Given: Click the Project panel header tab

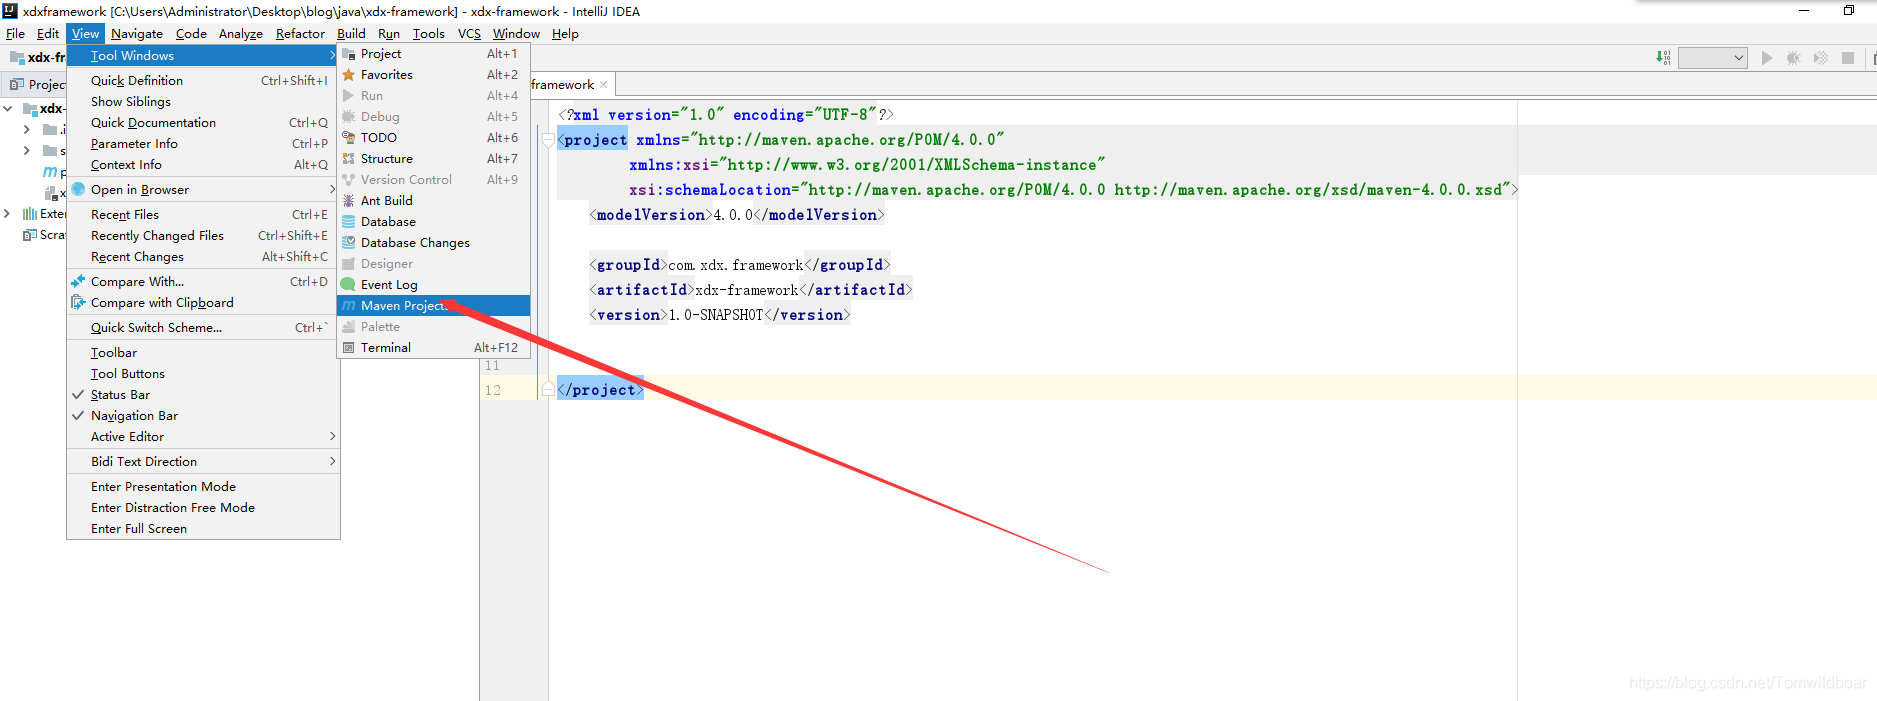Looking at the screenshot, I should (37, 84).
